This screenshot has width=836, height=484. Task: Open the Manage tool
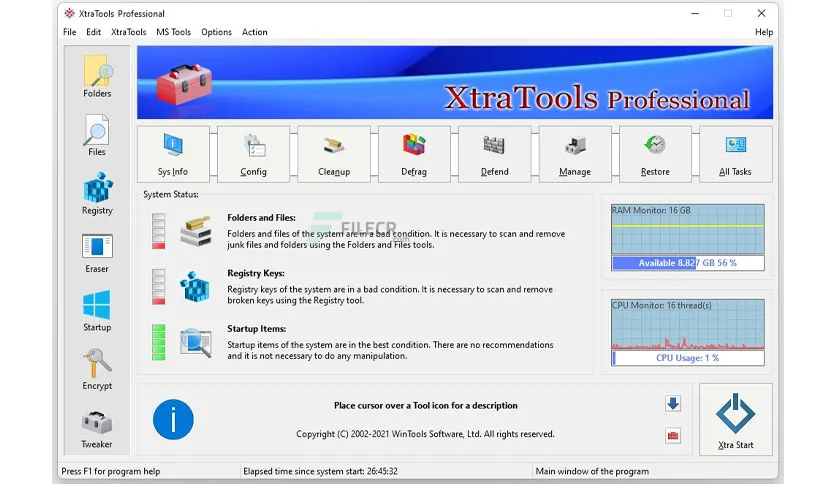coord(575,155)
